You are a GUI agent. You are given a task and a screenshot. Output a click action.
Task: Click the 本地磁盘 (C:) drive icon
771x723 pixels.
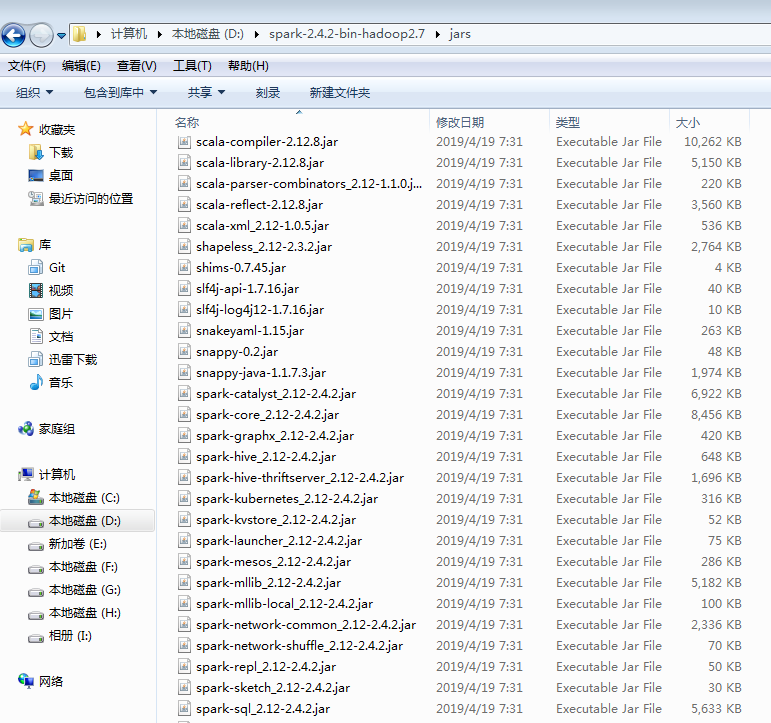35,497
